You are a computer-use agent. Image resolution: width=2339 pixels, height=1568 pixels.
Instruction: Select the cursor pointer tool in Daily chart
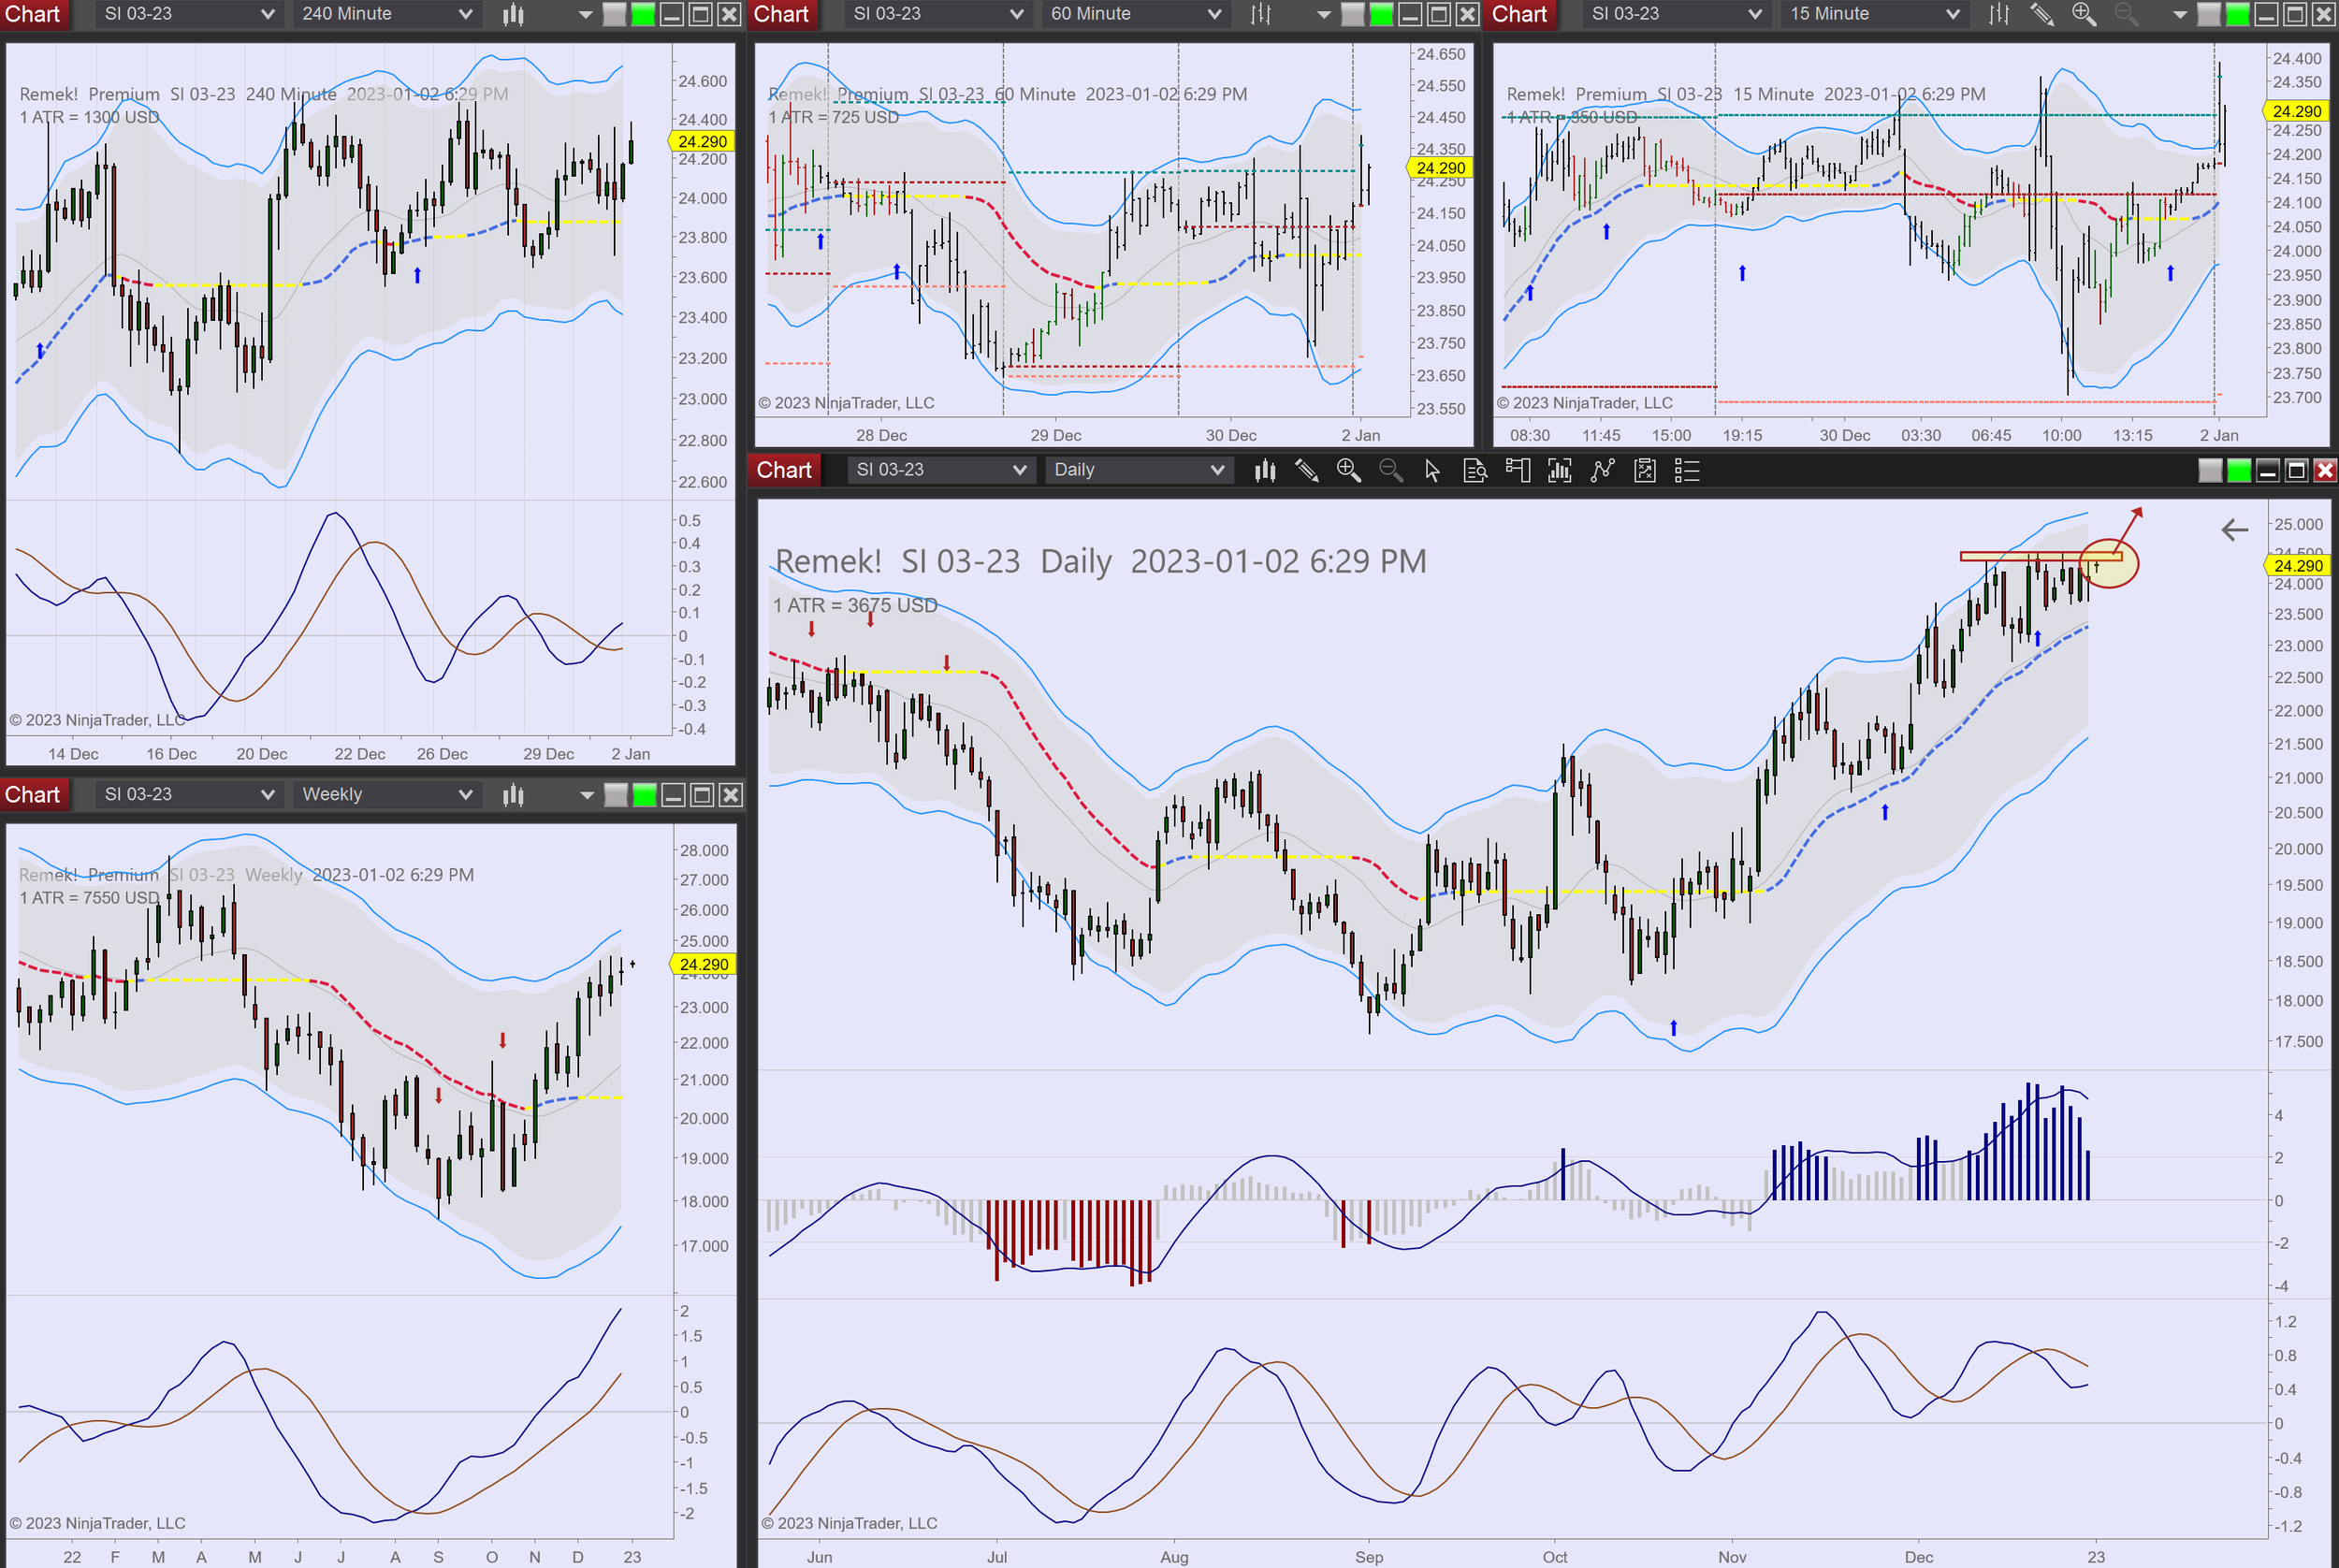click(1432, 470)
